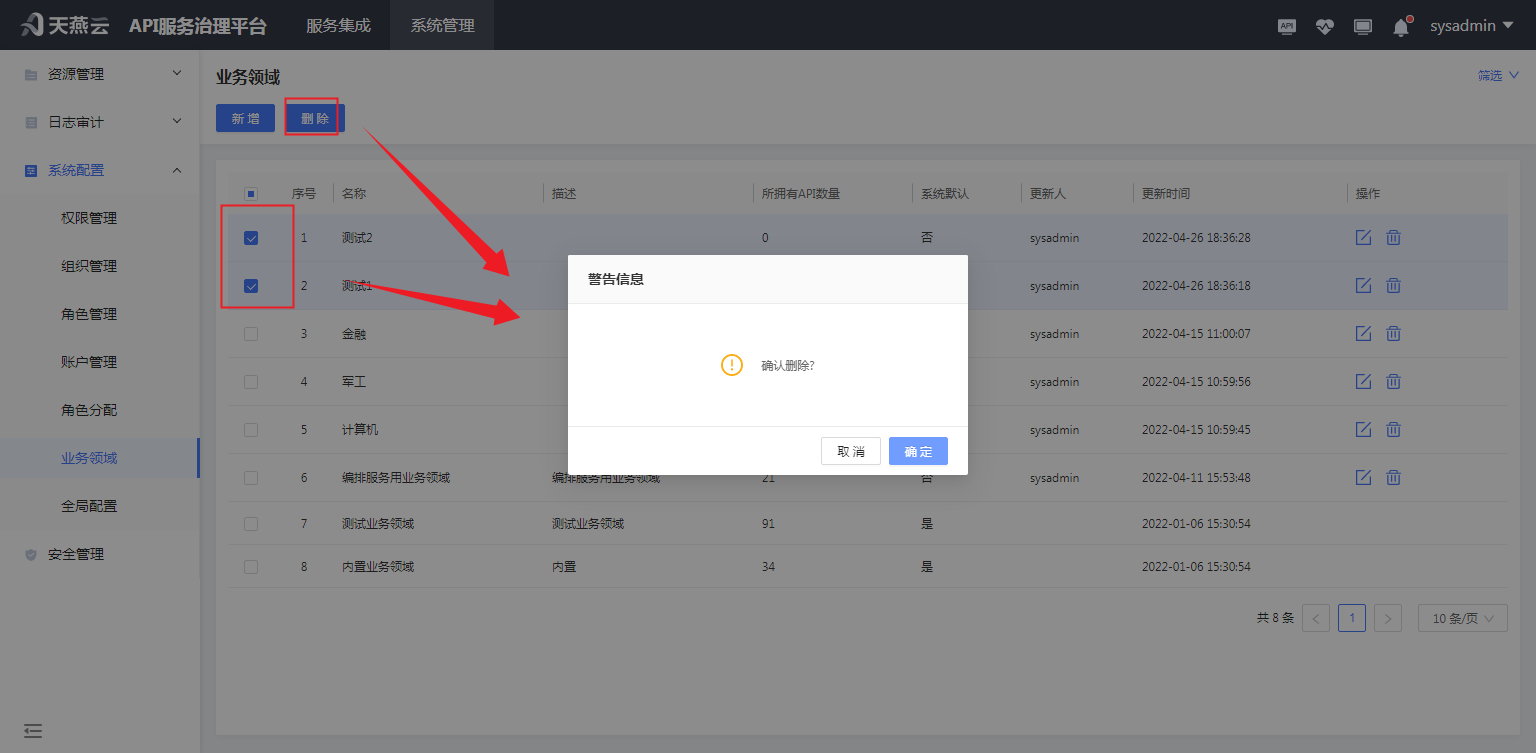This screenshot has width=1536, height=753.
Task: Collapse the sidebar using the bottom-left icon
Action: [33, 731]
